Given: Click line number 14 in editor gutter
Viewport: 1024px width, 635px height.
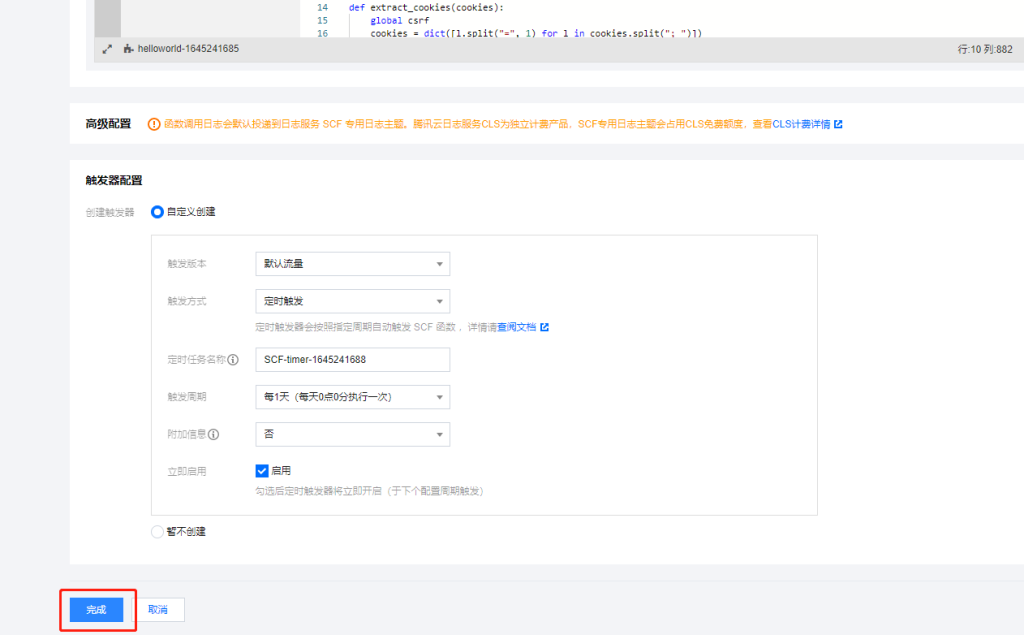Looking at the screenshot, I should click(323, 8).
